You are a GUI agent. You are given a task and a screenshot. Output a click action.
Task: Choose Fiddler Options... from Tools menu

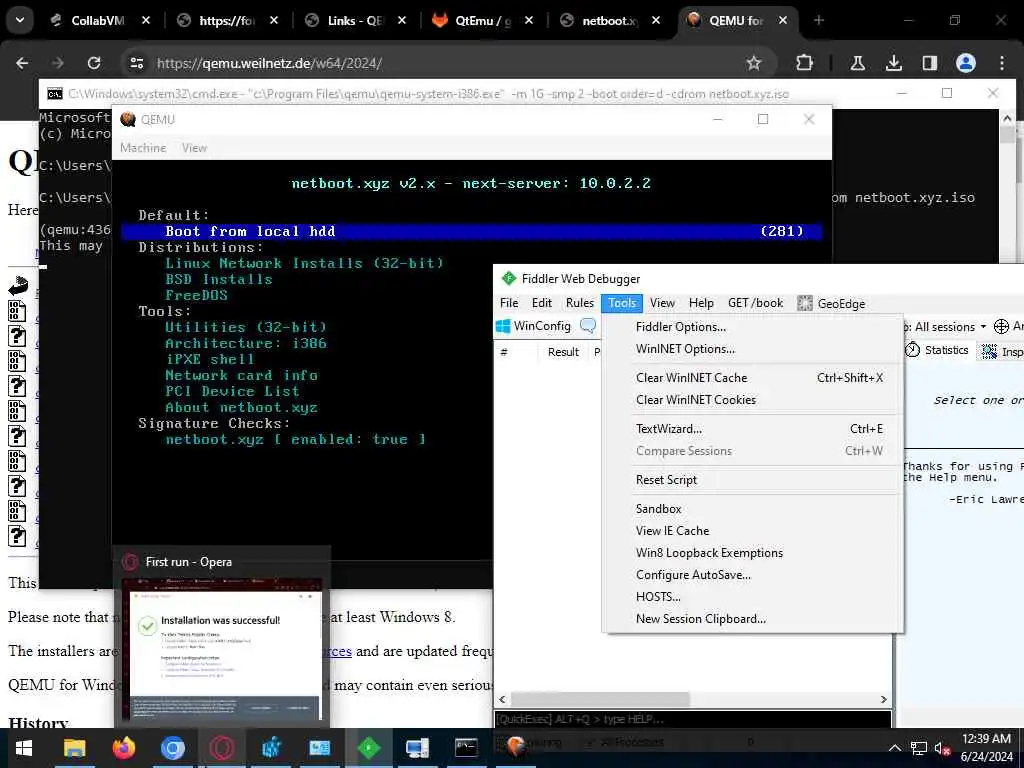click(681, 327)
